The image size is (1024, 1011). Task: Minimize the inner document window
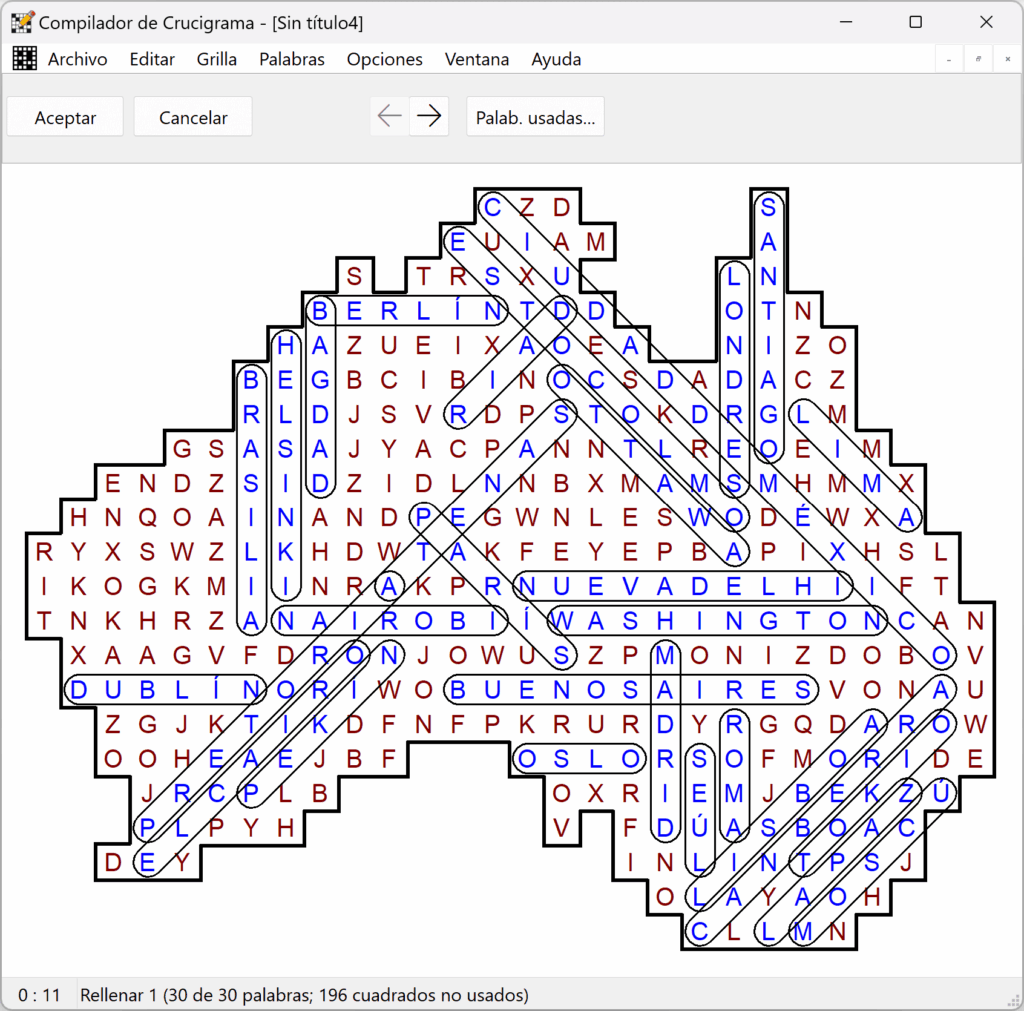point(949,59)
